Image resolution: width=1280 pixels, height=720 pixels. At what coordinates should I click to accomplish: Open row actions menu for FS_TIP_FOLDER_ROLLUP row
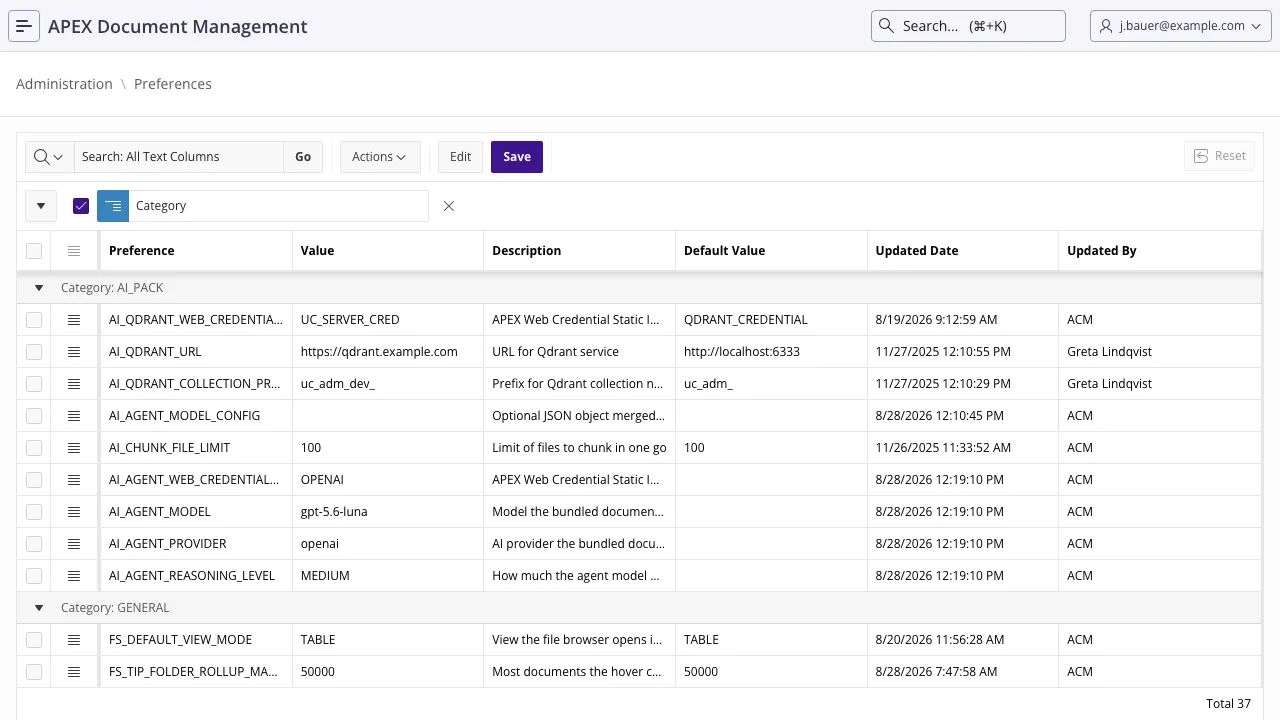[x=74, y=672]
